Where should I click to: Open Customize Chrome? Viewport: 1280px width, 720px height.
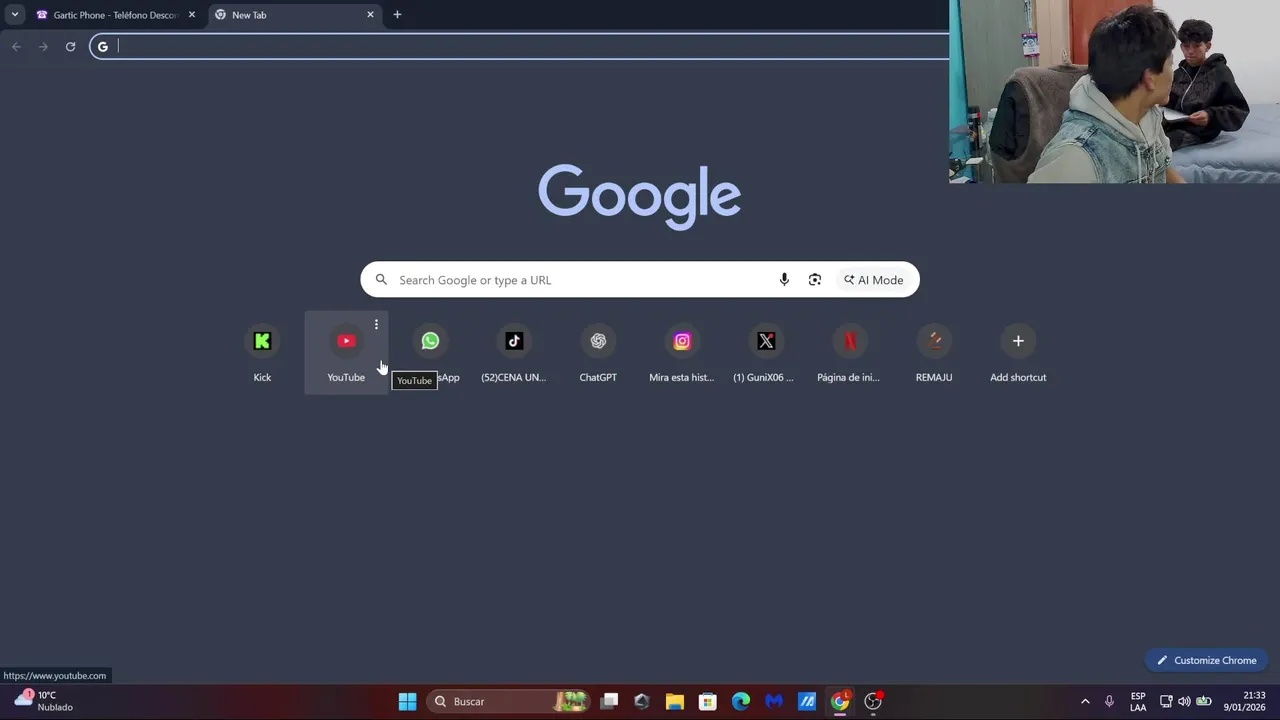pos(1207,660)
